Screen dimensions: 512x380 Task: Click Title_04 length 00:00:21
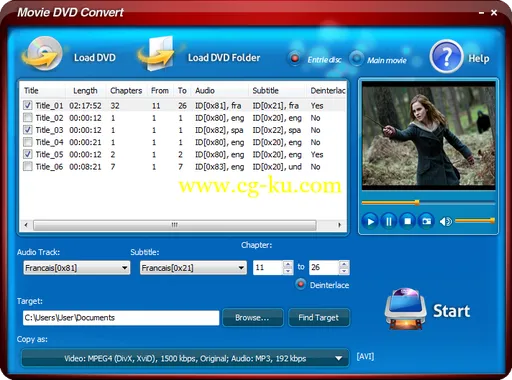(85, 142)
